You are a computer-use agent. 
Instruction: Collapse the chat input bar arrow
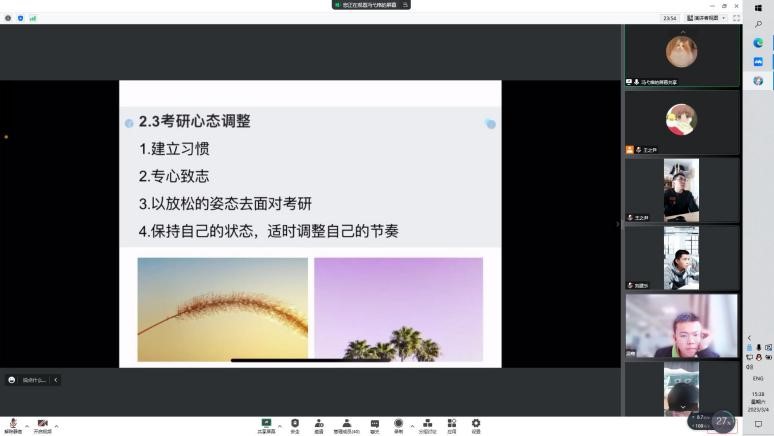(56, 380)
